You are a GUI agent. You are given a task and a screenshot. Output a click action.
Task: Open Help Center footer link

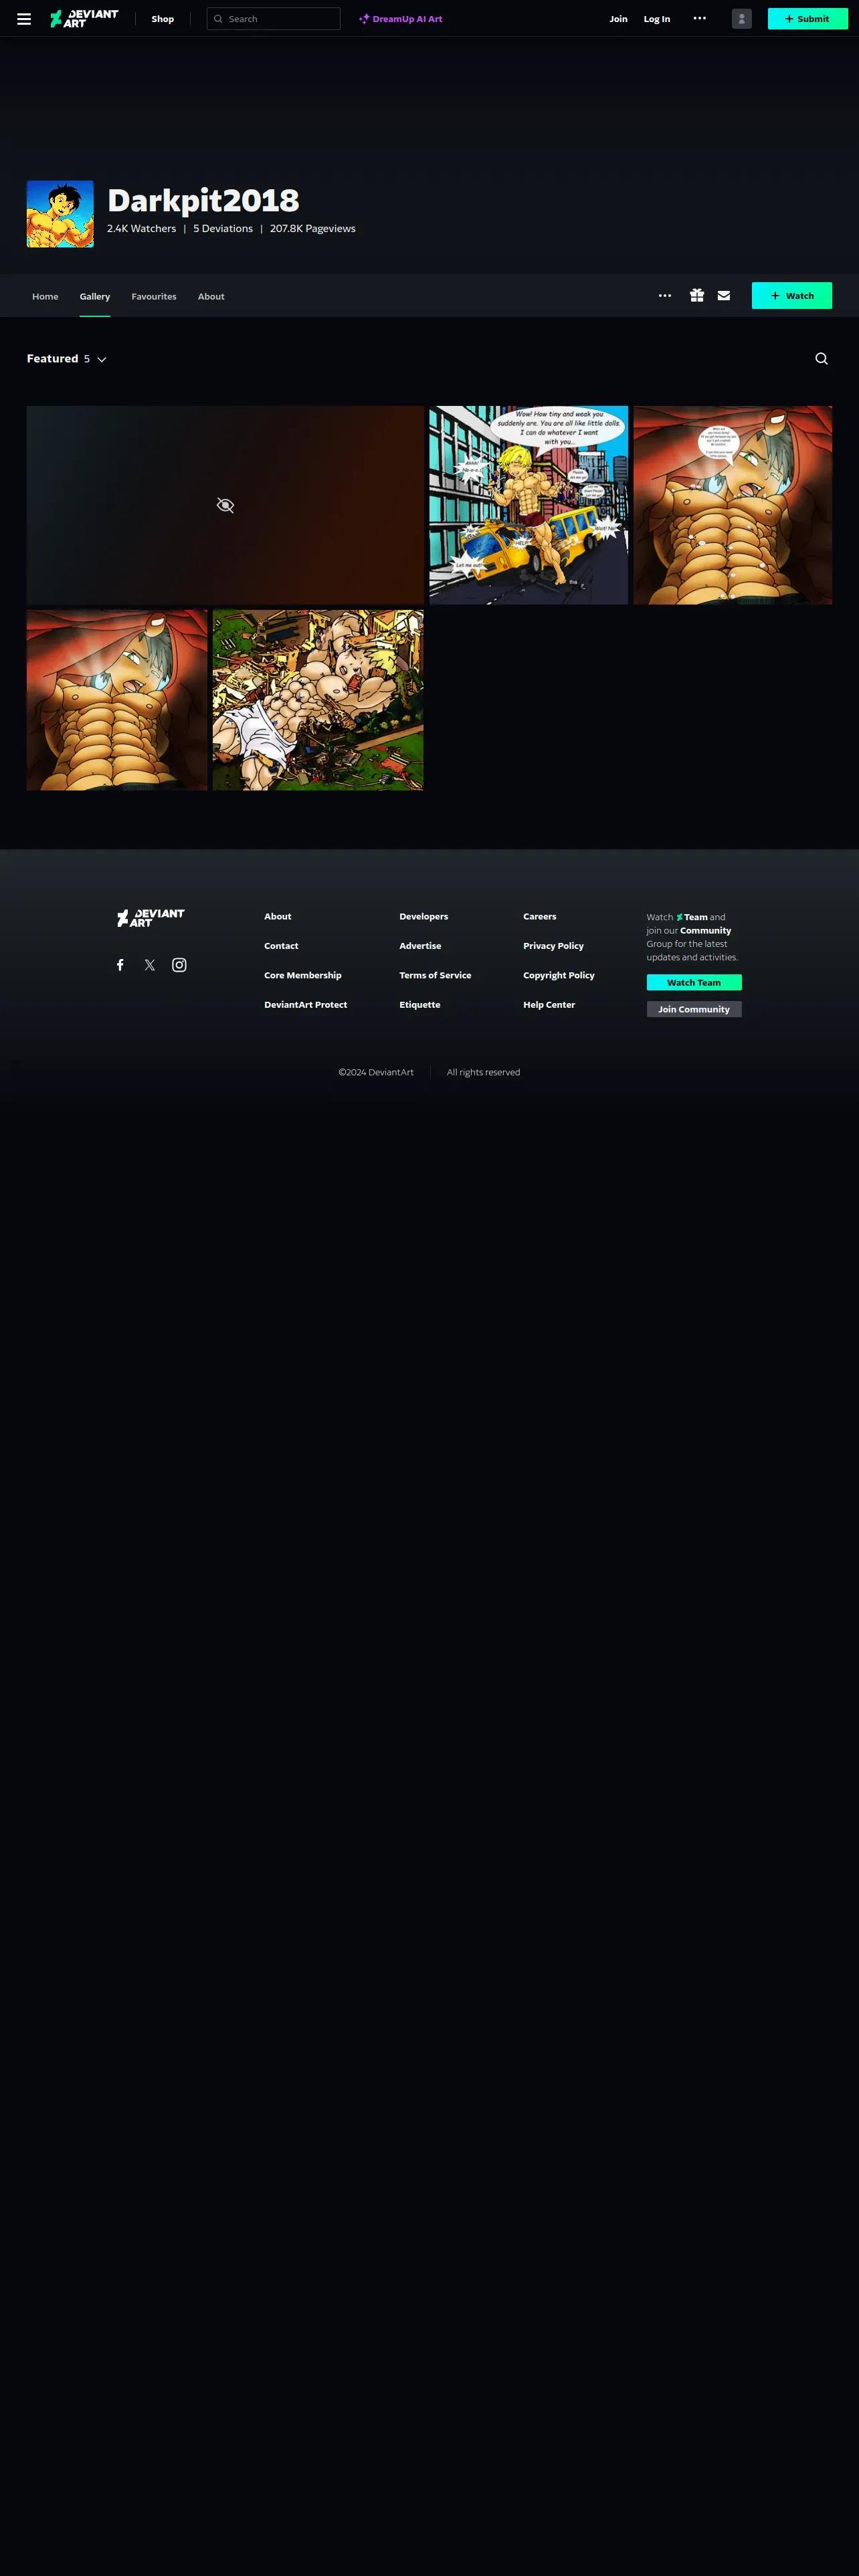click(x=549, y=1005)
